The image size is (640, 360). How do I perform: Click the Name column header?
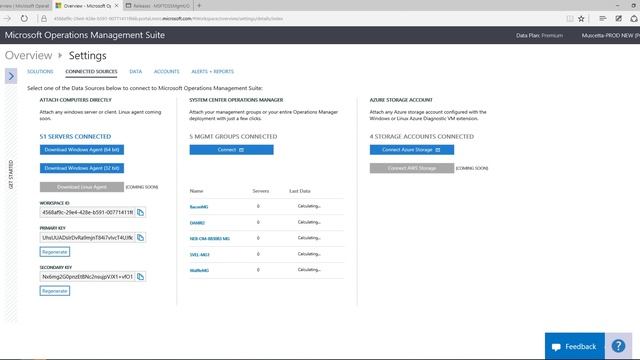coord(196,191)
